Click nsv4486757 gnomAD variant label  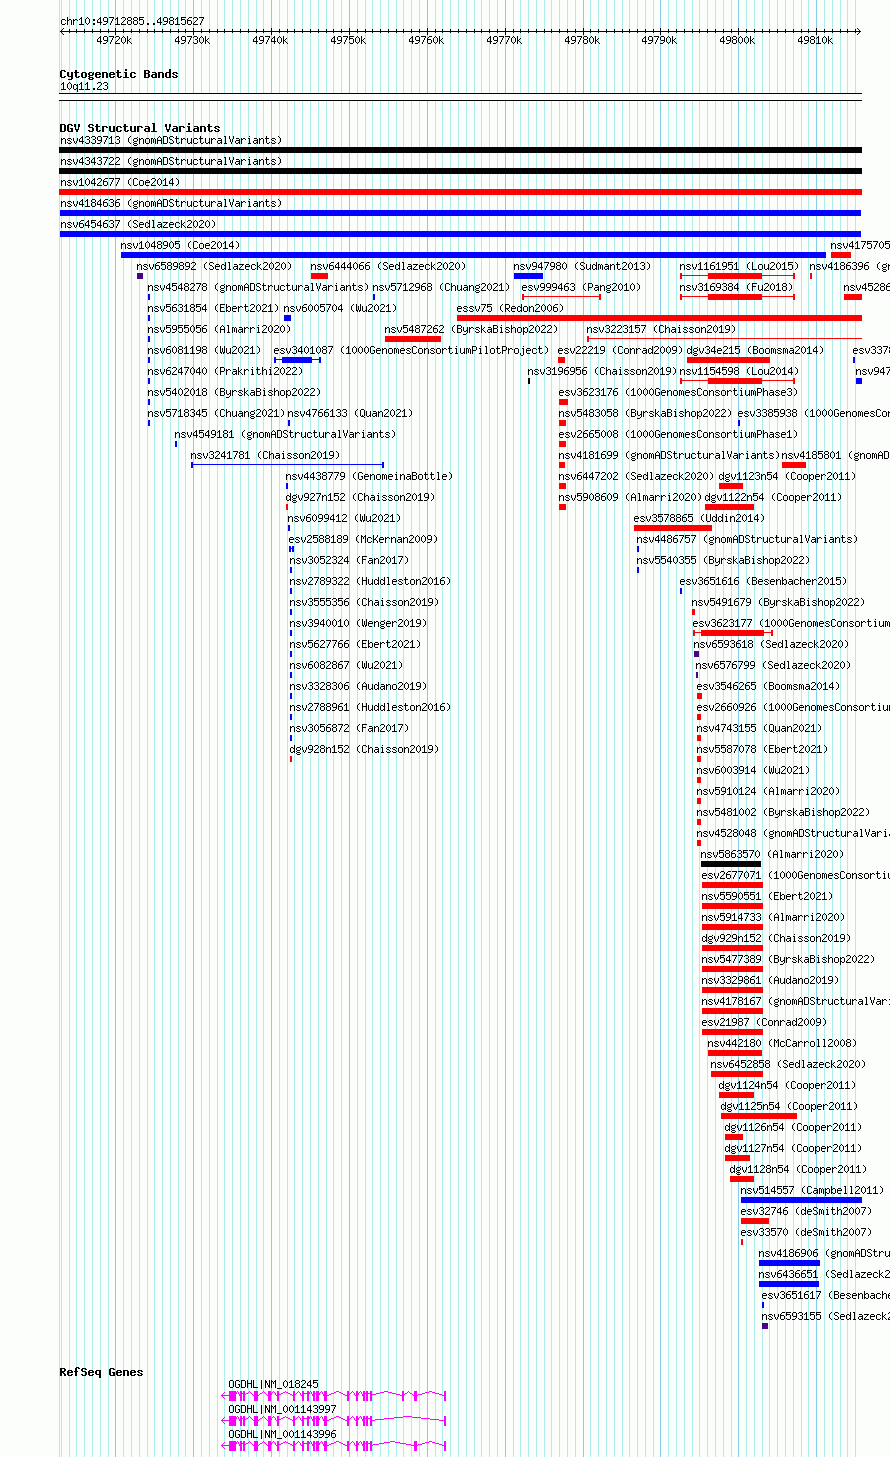pos(747,539)
